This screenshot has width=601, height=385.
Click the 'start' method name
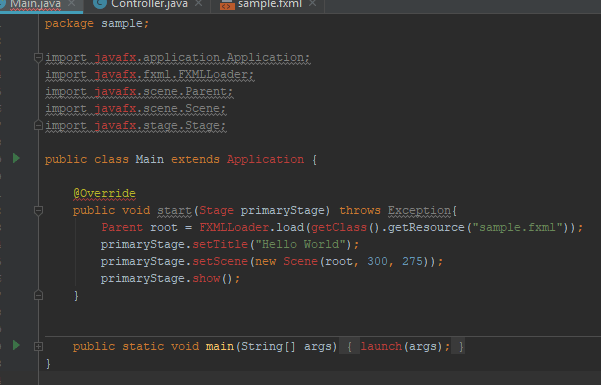[174, 211]
